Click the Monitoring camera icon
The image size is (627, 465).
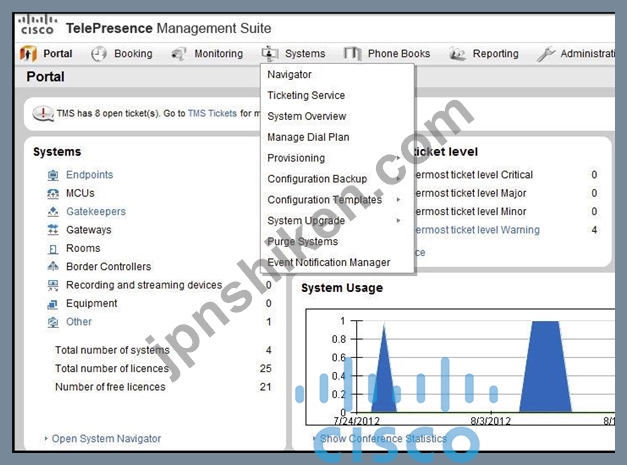click(179, 54)
